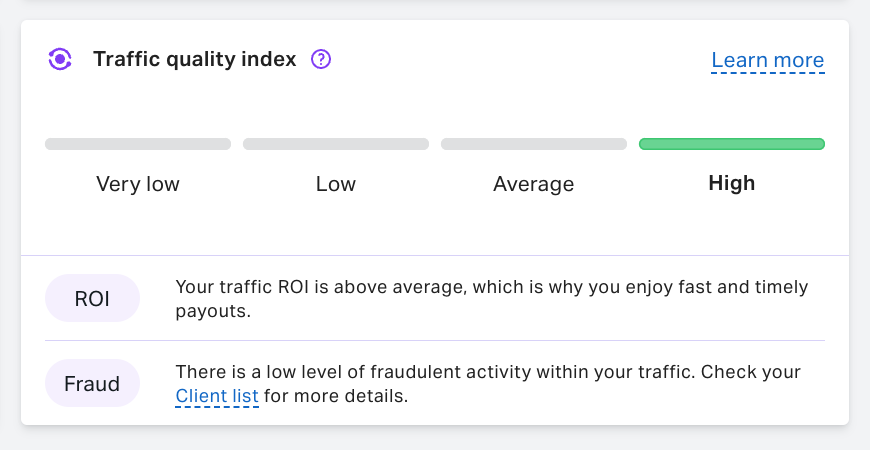
Task: Click the 'timely payouts' text in ROI row
Action: point(212,311)
